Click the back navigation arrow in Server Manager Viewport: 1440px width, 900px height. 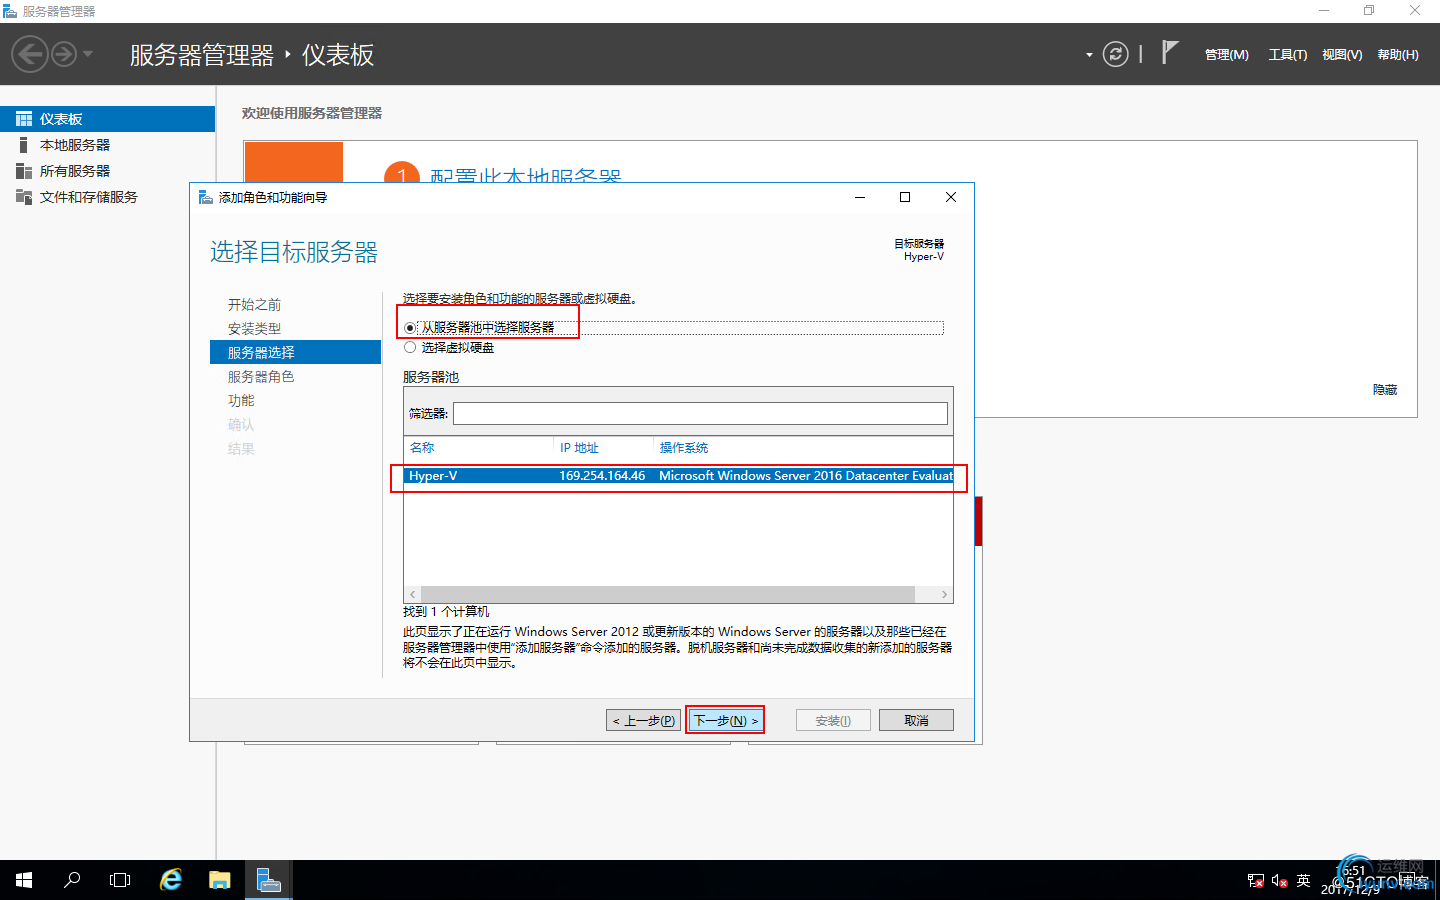click(x=30, y=54)
